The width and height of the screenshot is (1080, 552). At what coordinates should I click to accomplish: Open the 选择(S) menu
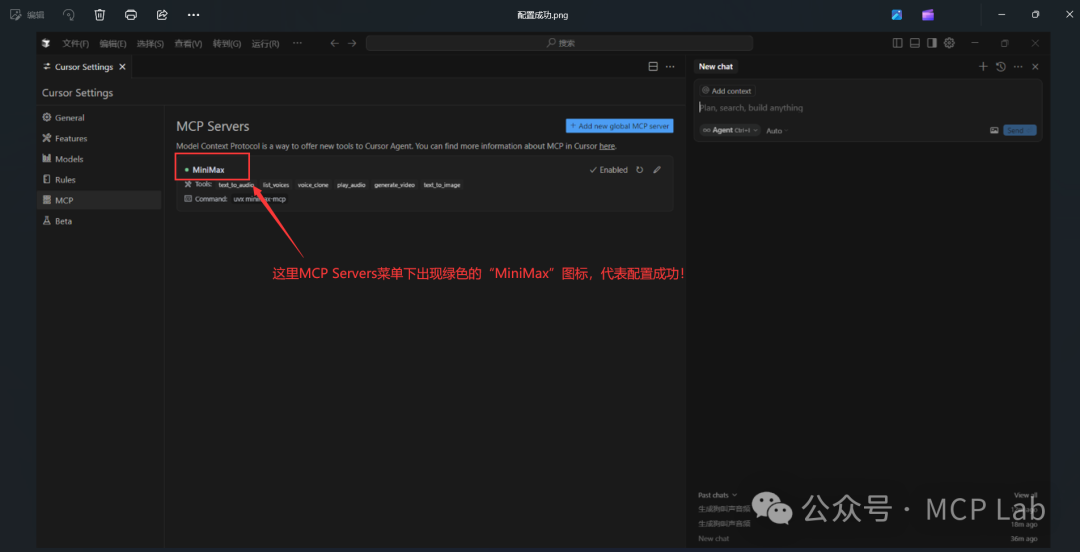(150, 43)
